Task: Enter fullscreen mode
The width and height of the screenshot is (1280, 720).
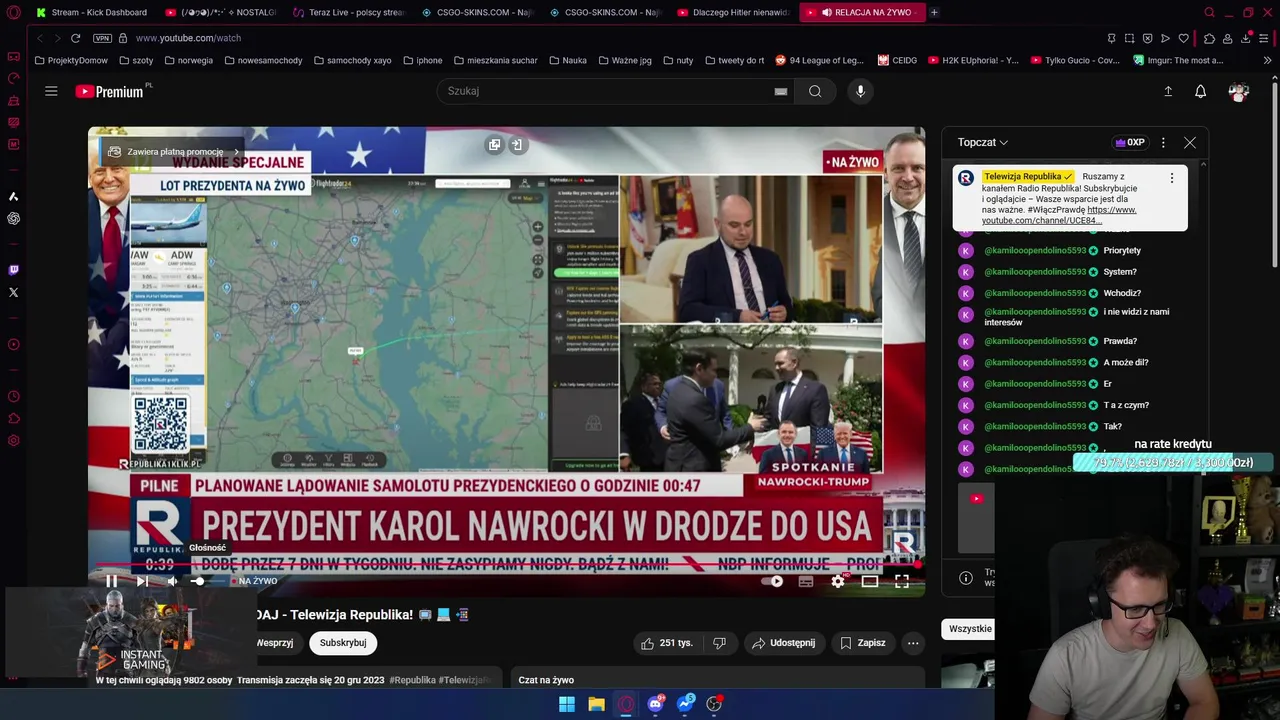Action: (x=901, y=581)
